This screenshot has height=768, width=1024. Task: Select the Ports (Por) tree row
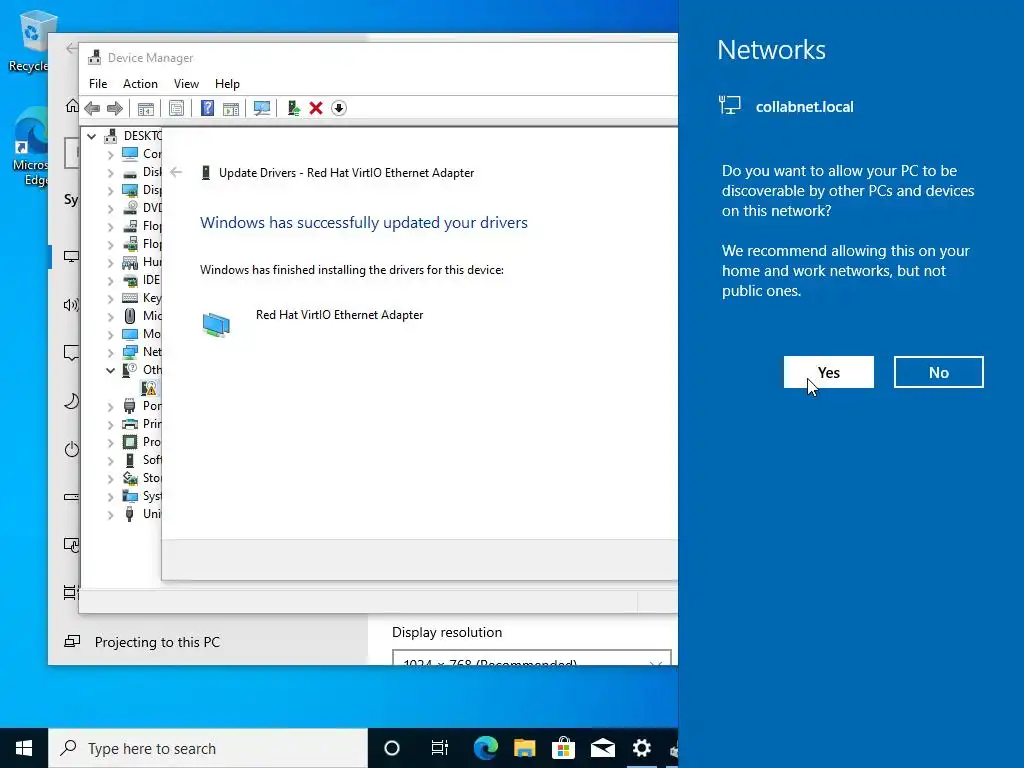[141, 406]
